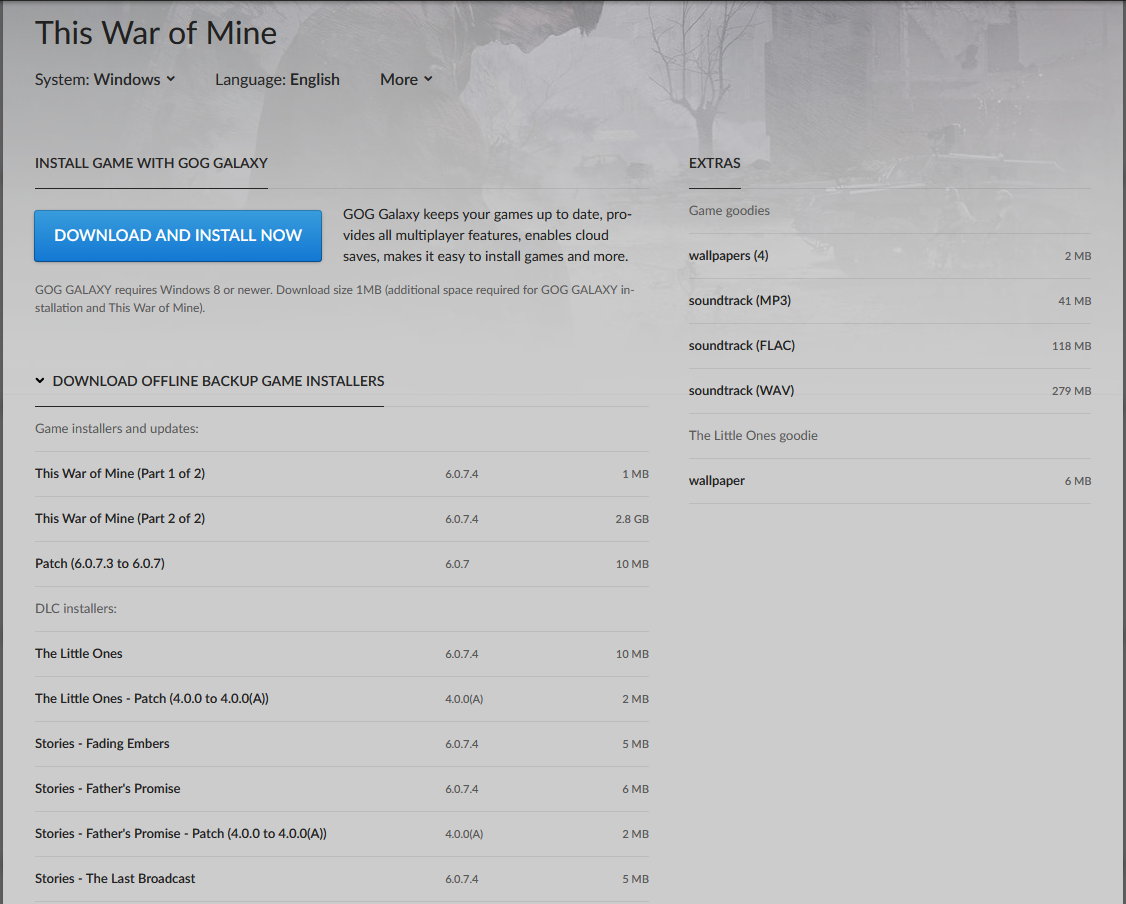
Task: Click version 4.0.0(A) of Little Ones Patch
Action: click(x=464, y=699)
